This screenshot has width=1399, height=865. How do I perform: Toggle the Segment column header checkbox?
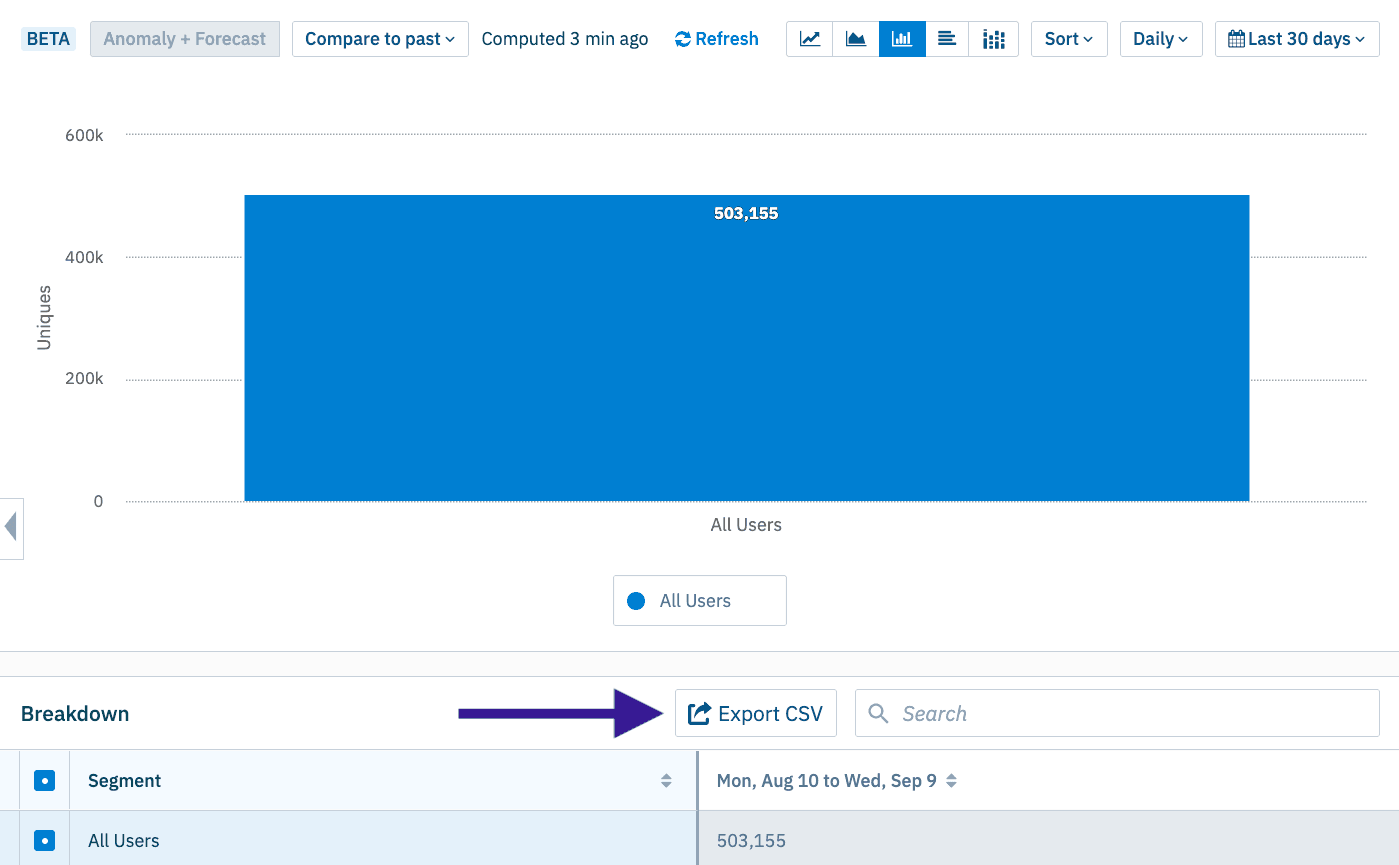coord(43,780)
